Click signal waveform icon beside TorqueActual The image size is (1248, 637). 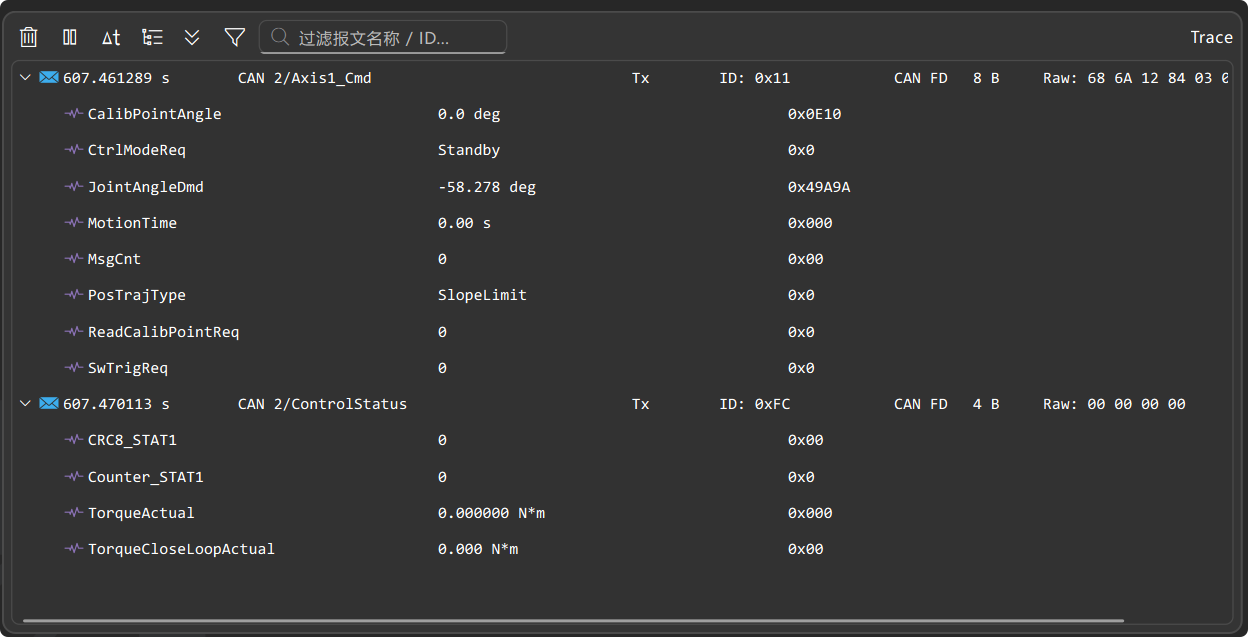coord(73,513)
